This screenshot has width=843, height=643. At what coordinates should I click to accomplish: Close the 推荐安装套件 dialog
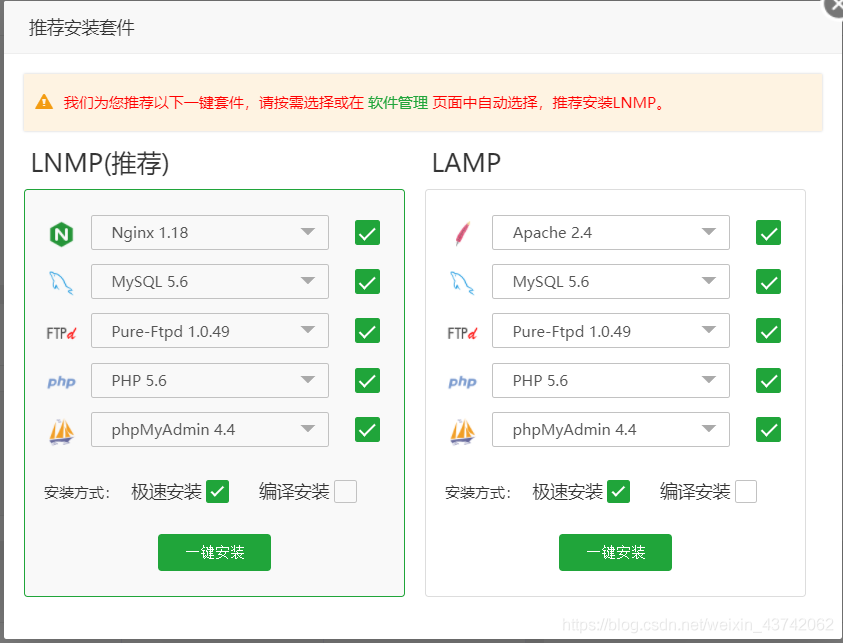pyautogui.click(x=833, y=6)
